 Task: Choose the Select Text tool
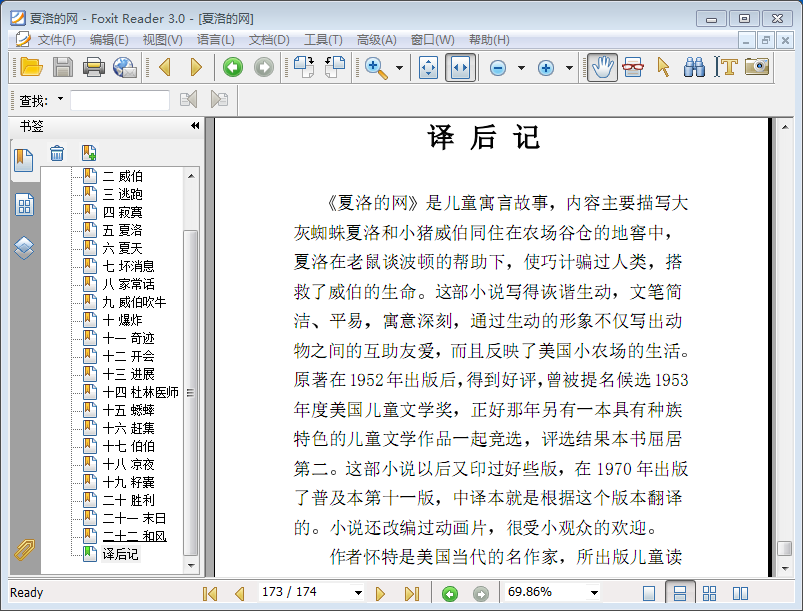(726, 67)
